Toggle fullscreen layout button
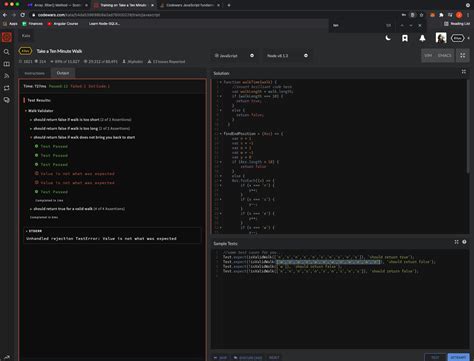 click(463, 55)
